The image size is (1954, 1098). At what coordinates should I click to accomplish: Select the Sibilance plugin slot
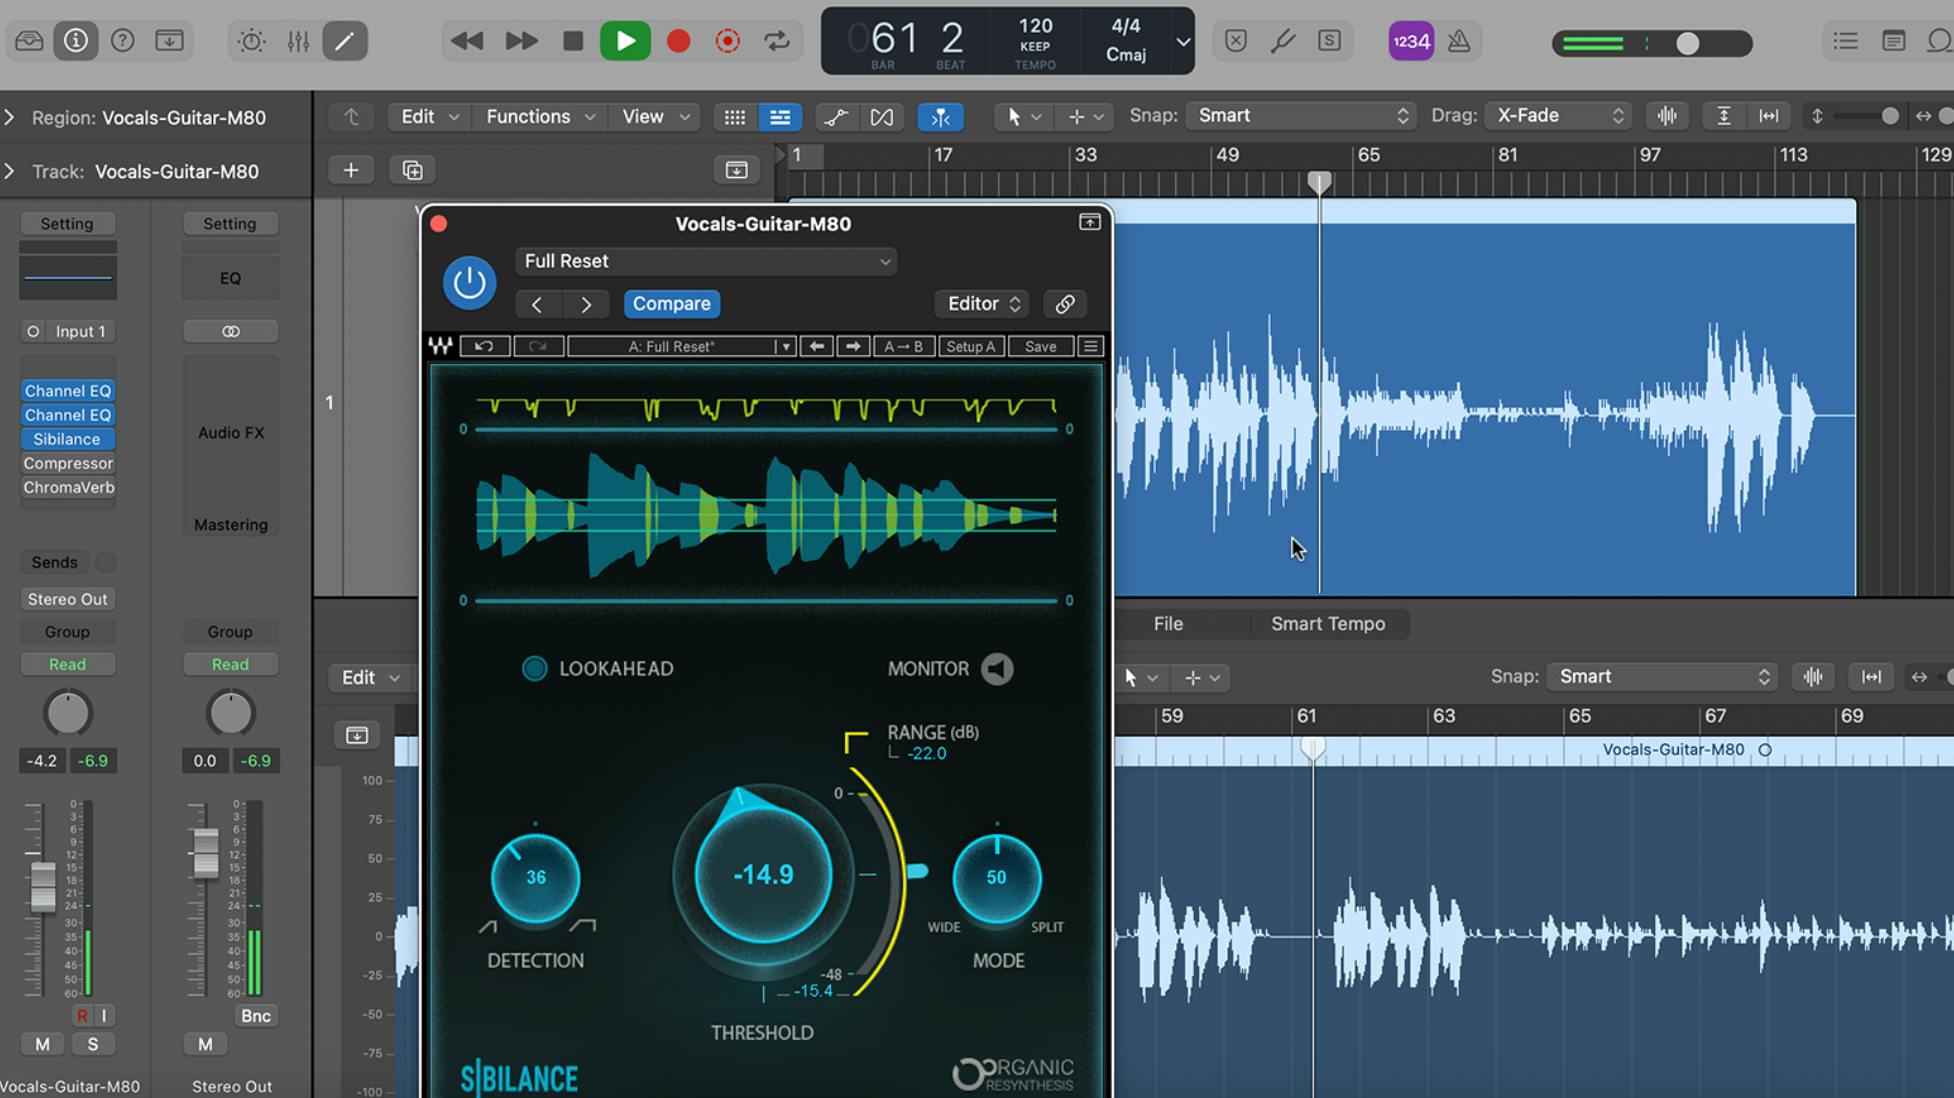click(x=67, y=439)
